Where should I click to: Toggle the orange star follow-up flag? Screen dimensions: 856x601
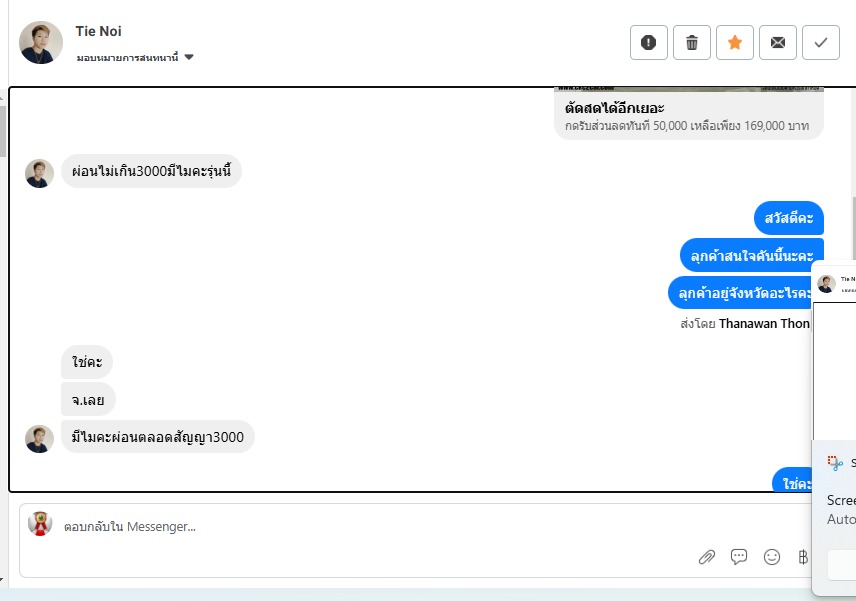point(735,42)
